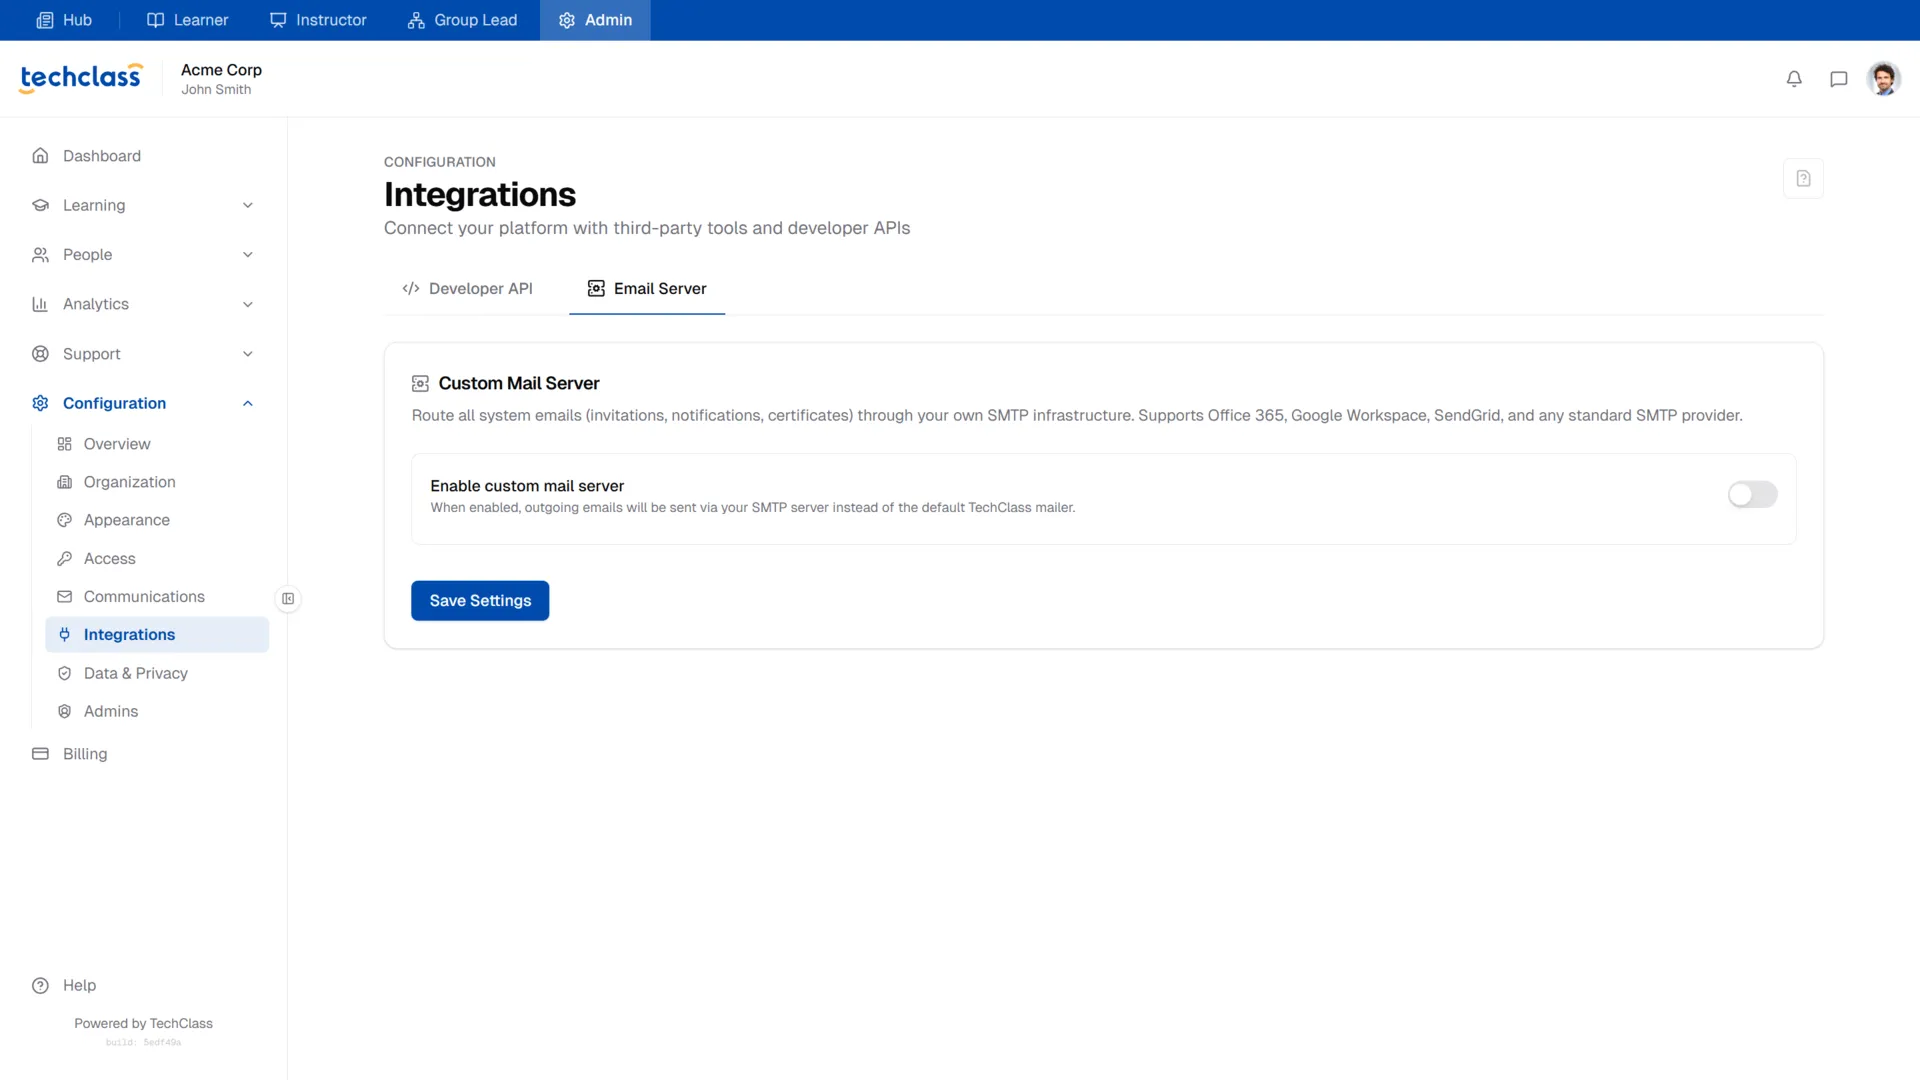The width and height of the screenshot is (1920, 1080).
Task: Open the Help link in sidebar
Action: pyautogui.click(x=143, y=986)
